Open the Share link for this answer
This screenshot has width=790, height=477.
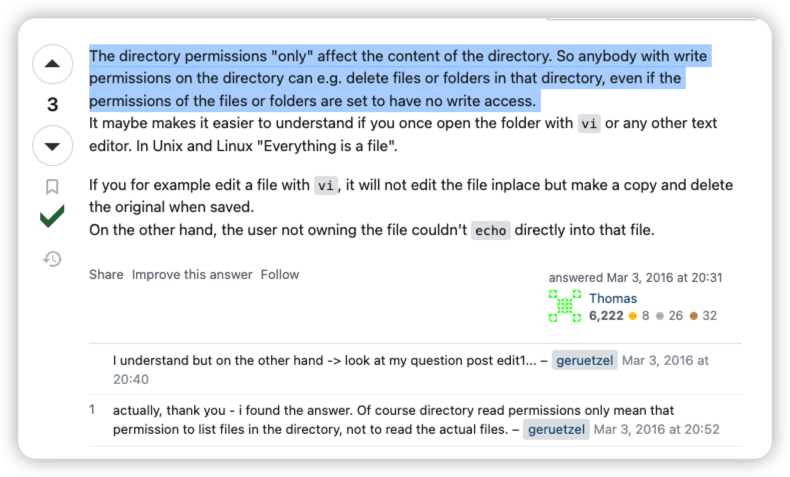(x=106, y=274)
